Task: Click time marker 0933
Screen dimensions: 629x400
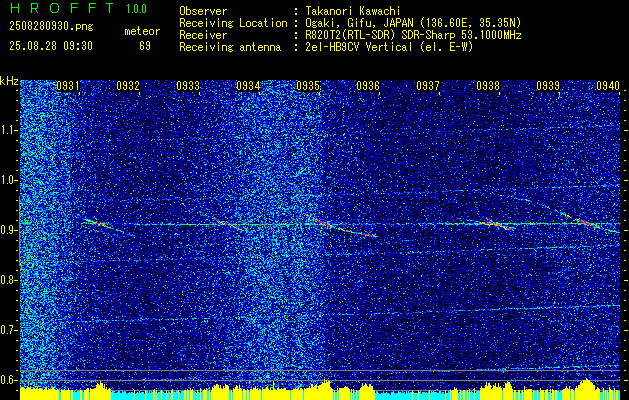Action: coord(188,85)
